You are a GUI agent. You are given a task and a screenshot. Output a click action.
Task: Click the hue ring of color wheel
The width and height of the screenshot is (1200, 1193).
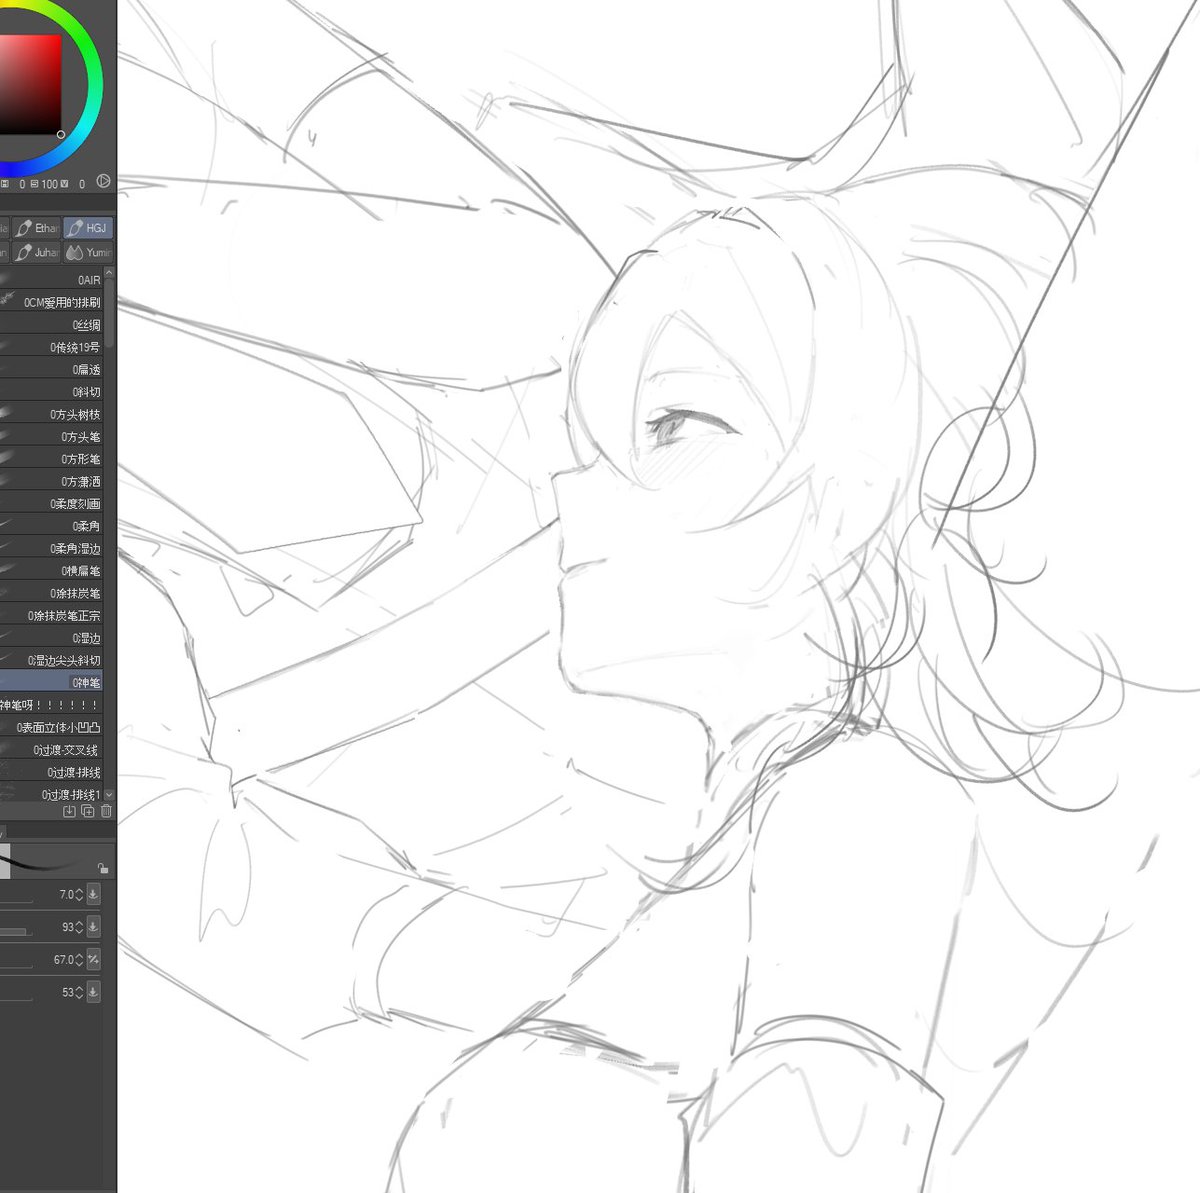click(x=93, y=85)
